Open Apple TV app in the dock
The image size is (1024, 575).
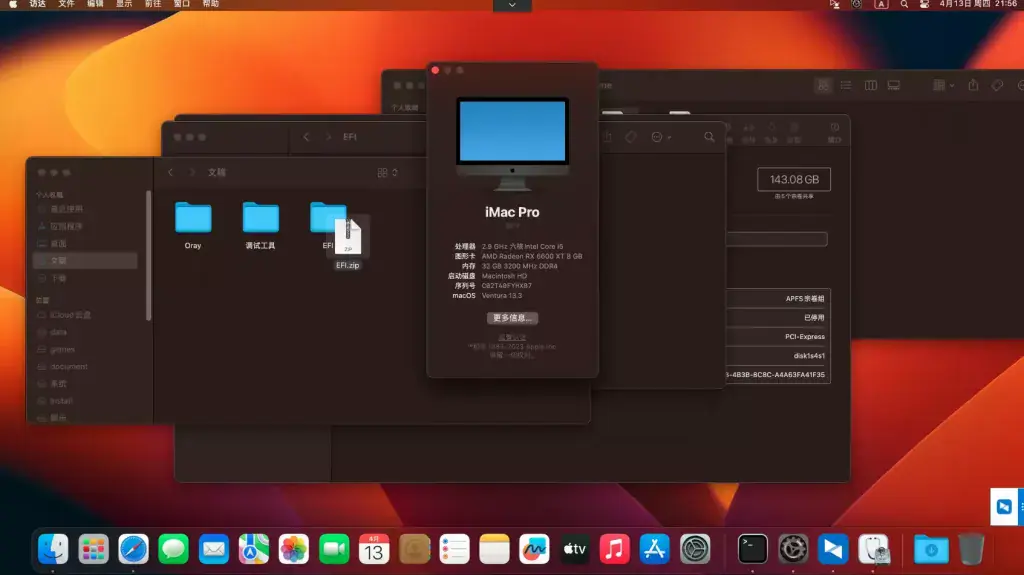[x=575, y=549]
